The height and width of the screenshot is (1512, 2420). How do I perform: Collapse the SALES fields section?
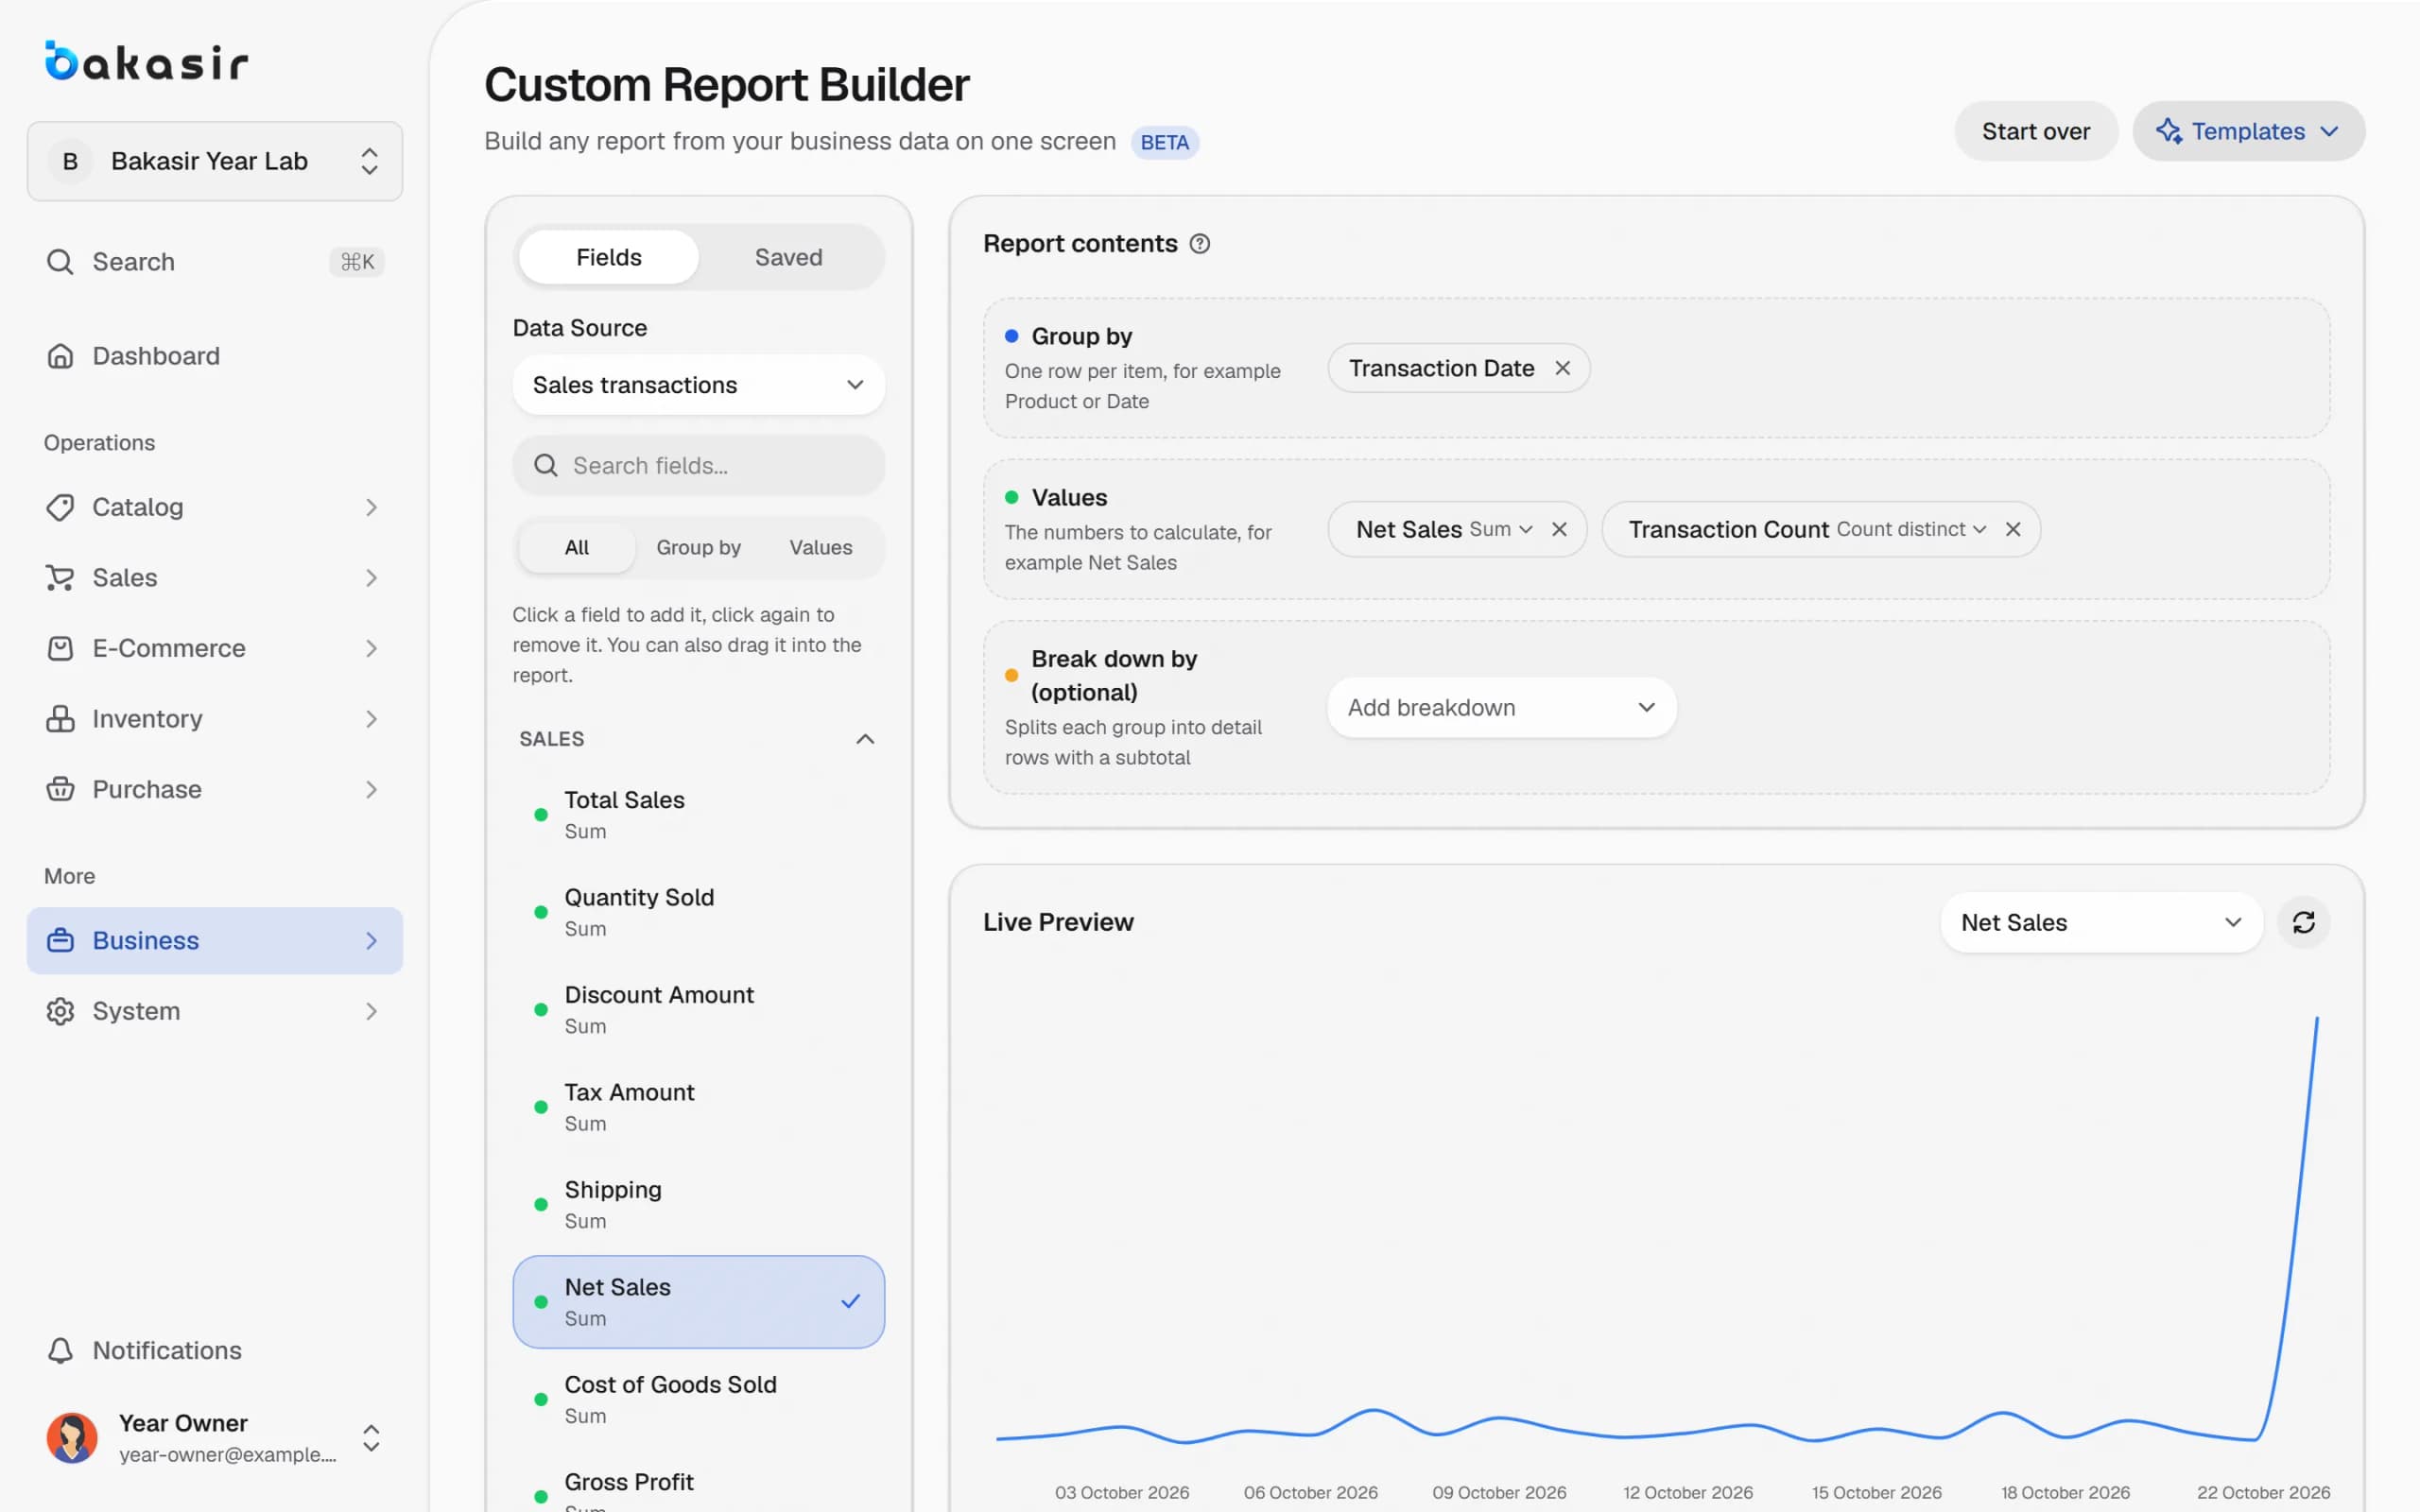tap(865, 739)
